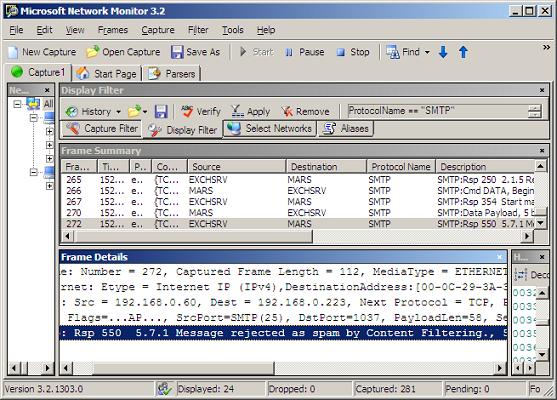Click the Save As floppy disk icon
The width and height of the screenshot is (557, 400).
[177, 52]
